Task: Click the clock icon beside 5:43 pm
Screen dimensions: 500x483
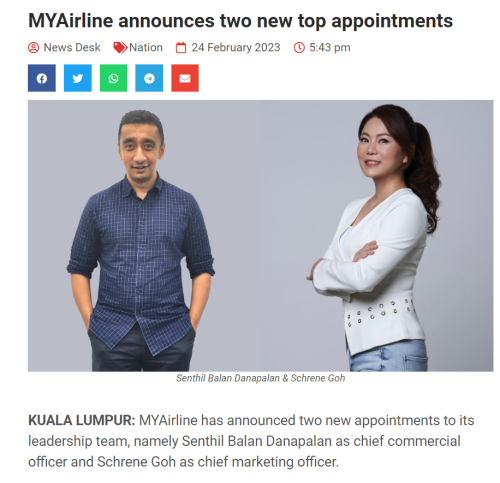Action: coord(299,48)
